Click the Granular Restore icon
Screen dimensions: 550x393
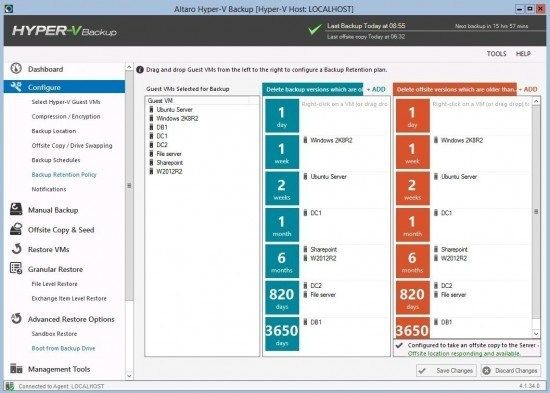click(x=16, y=268)
